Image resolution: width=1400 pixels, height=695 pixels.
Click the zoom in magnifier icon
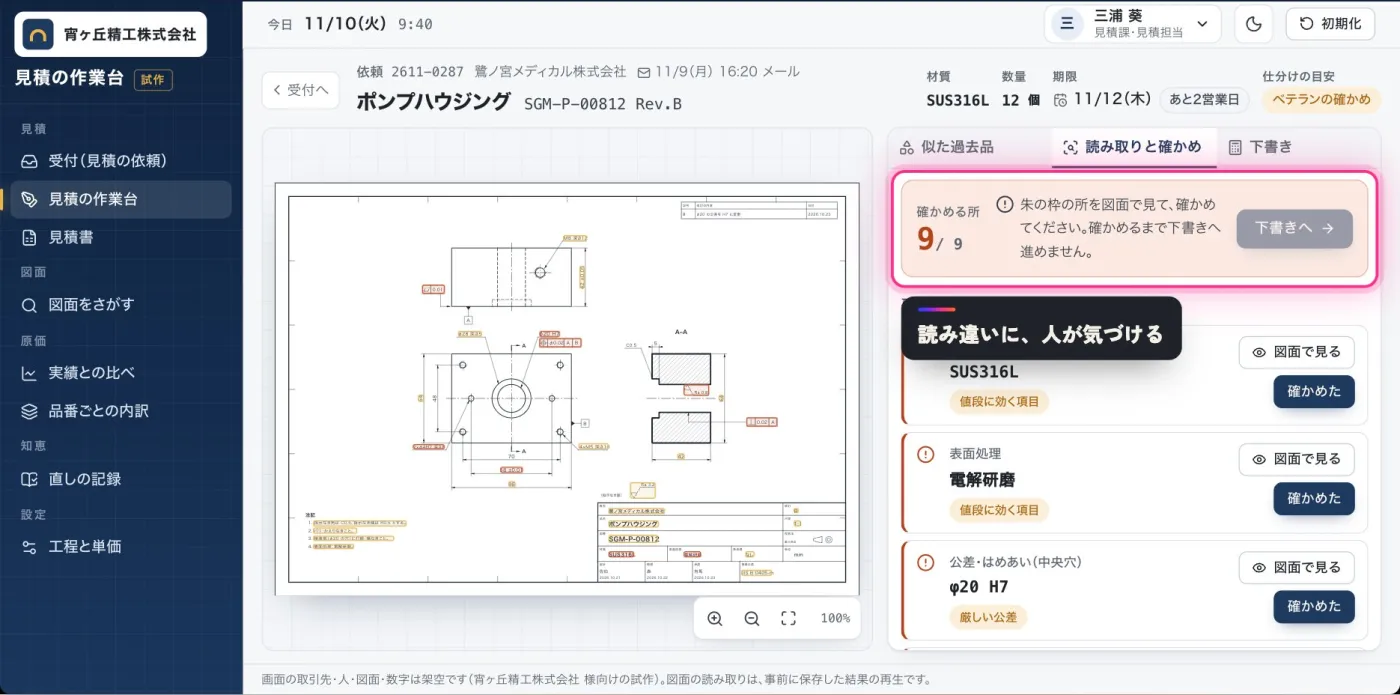coord(715,618)
